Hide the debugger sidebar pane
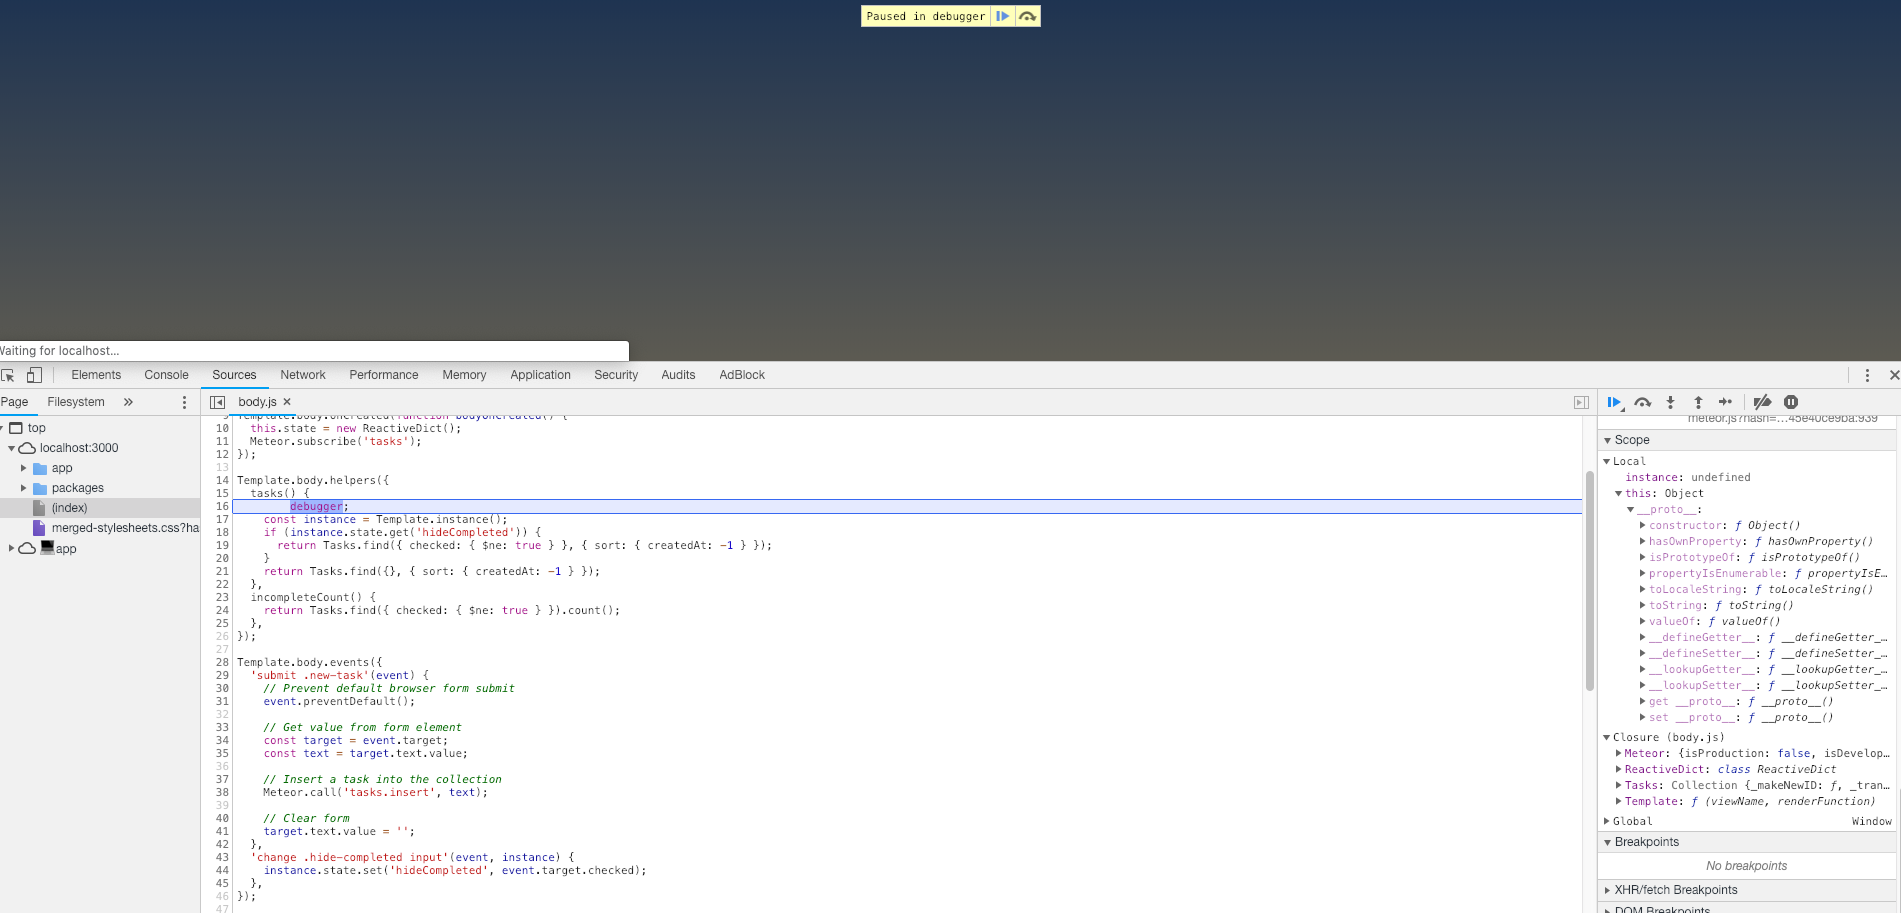The width and height of the screenshot is (1901, 913). [x=1581, y=402]
